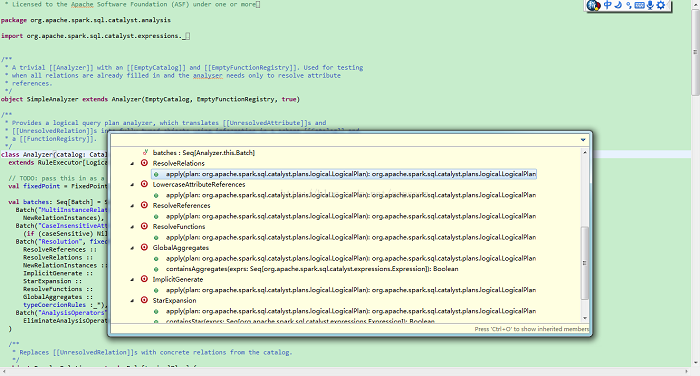This screenshot has height=376, width=700.
Task: Collapse the GlobalAggregates node
Action: [x=132, y=247]
